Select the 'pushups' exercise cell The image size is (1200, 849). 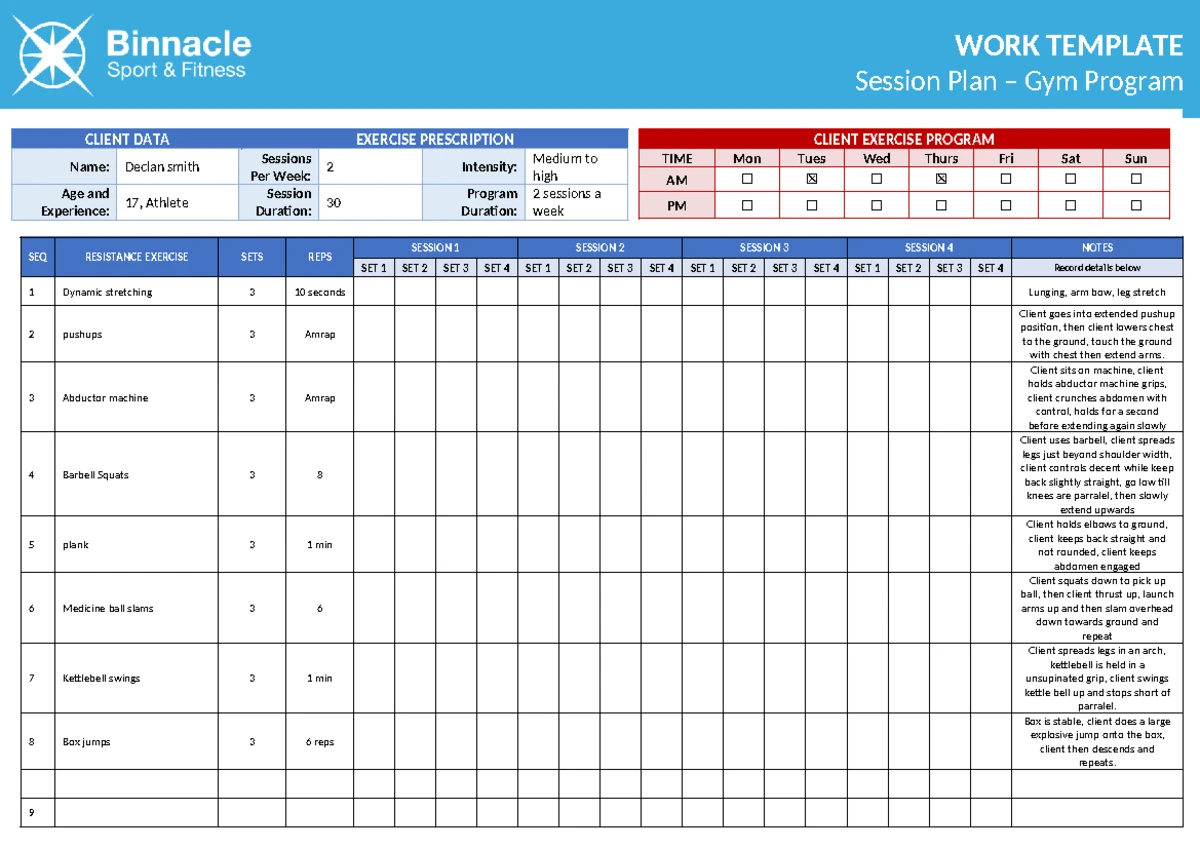tap(136, 334)
